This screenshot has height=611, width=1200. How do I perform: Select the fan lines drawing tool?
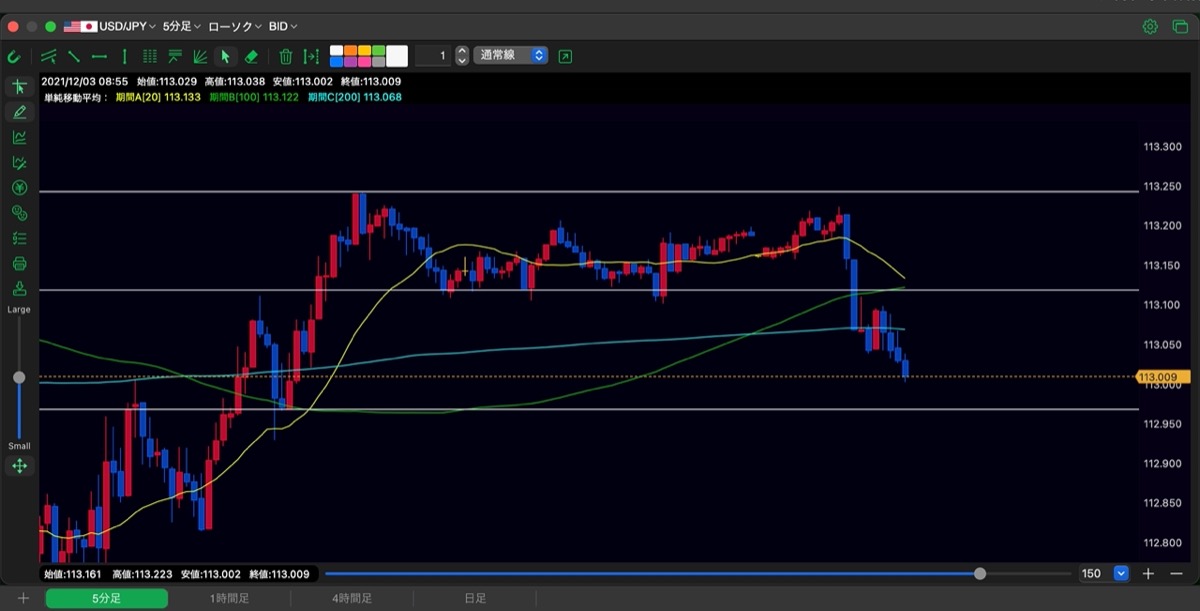(200, 56)
